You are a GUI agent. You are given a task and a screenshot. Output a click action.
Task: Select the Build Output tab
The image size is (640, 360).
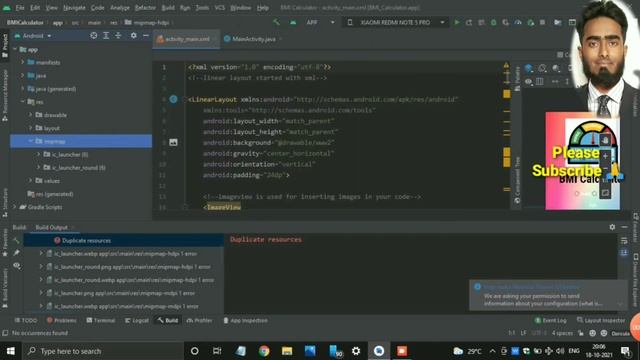pos(51,227)
